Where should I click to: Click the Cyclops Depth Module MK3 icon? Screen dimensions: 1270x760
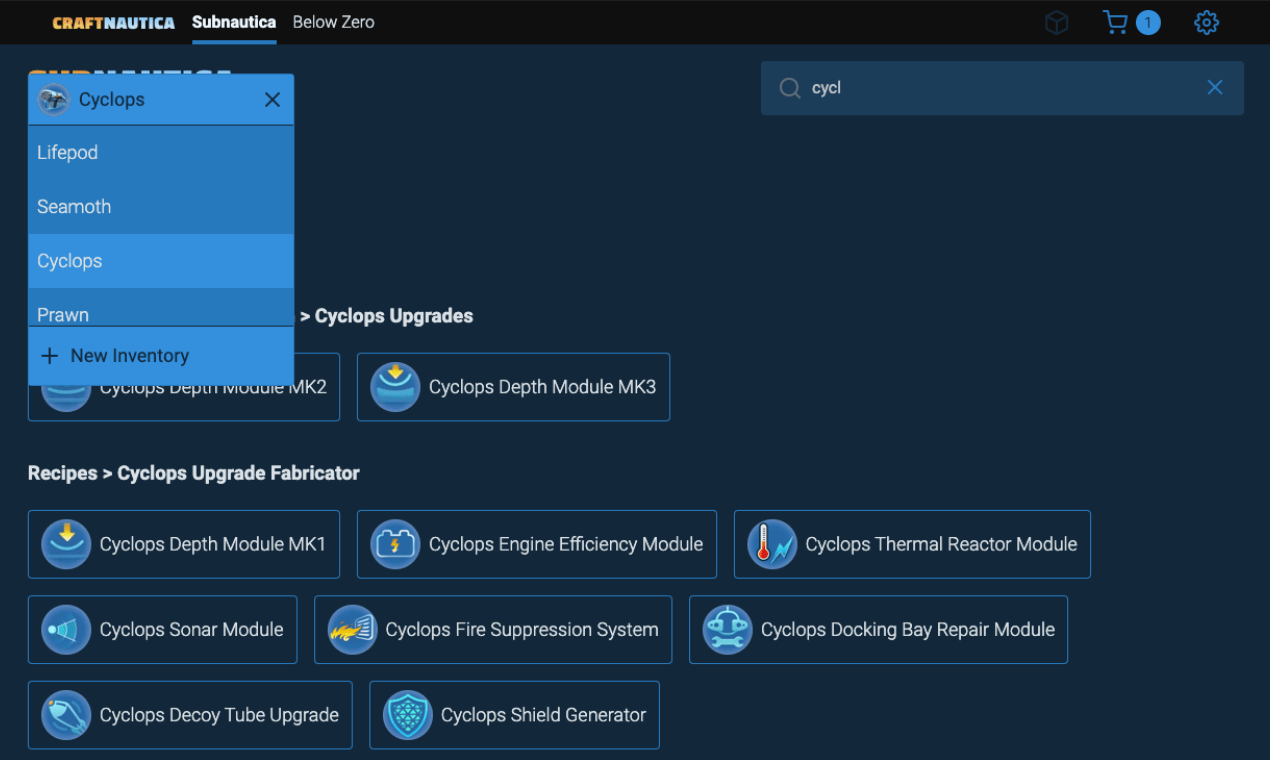395,387
